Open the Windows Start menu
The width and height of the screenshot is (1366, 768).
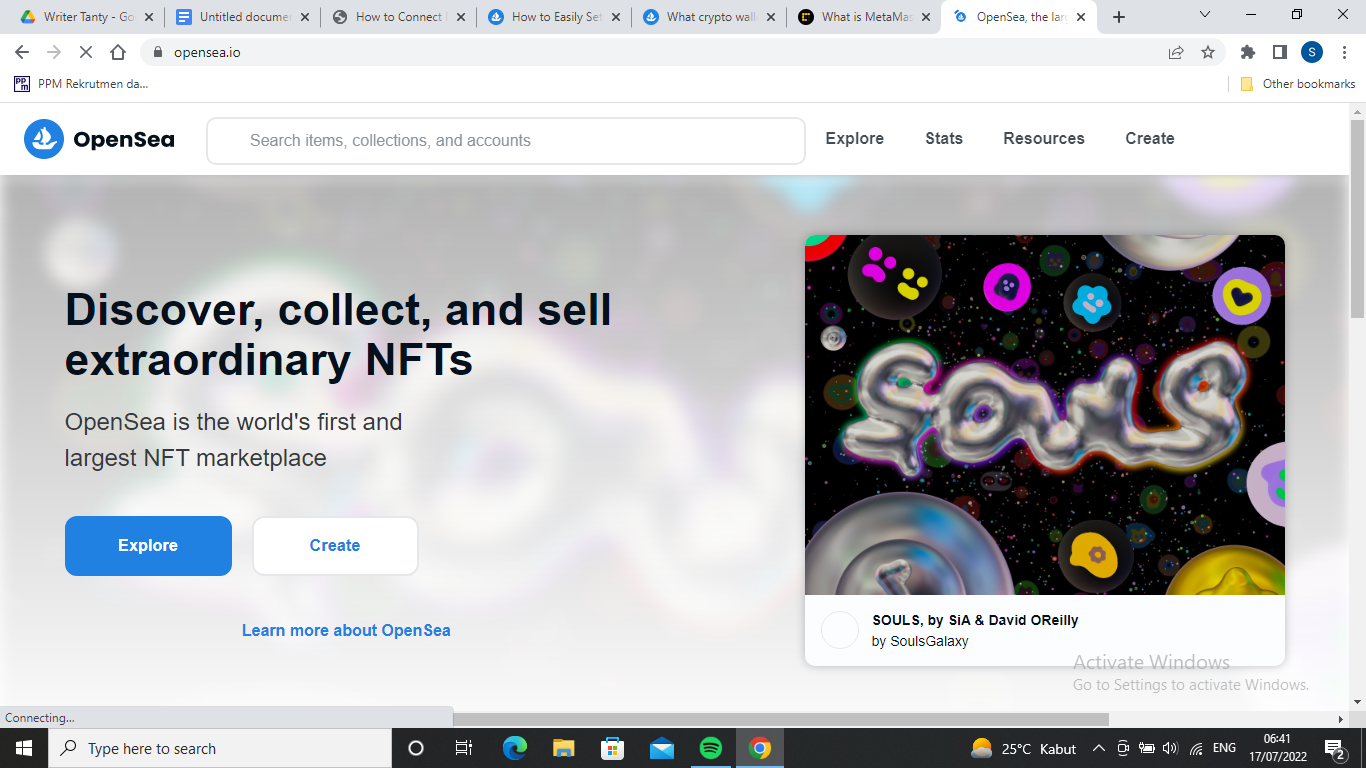(x=24, y=748)
